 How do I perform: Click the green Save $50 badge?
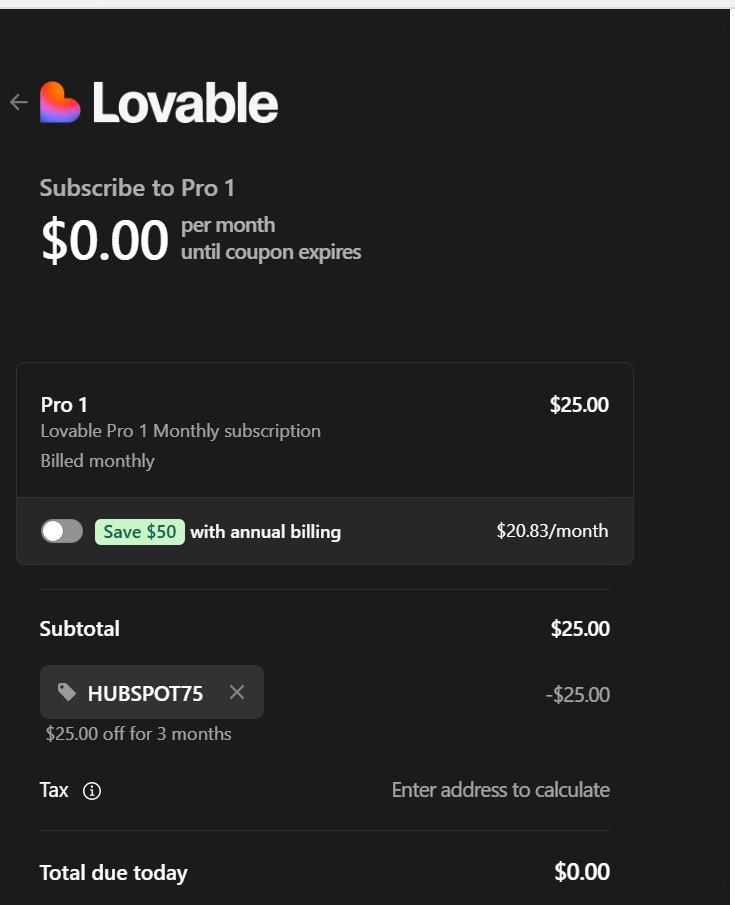[140, 532]
